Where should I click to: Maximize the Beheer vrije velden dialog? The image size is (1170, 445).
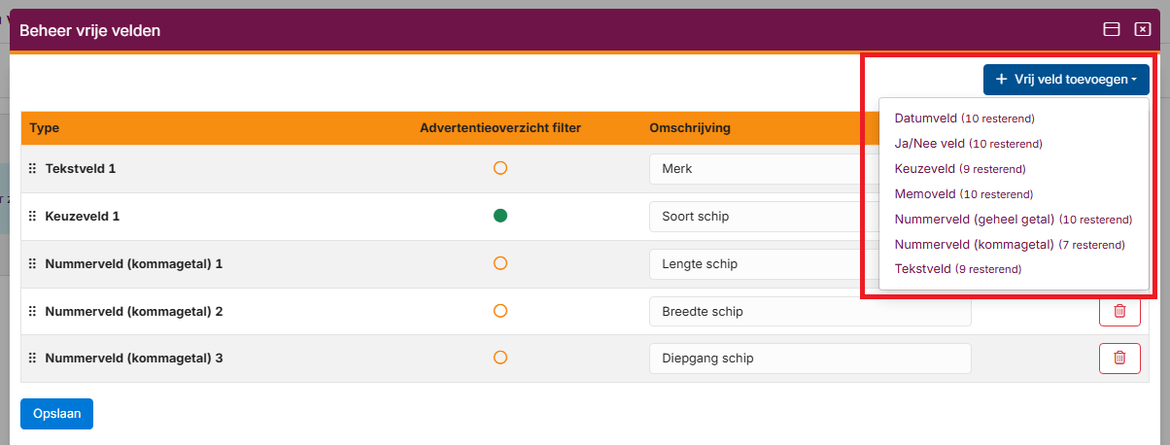point(1111,29)
